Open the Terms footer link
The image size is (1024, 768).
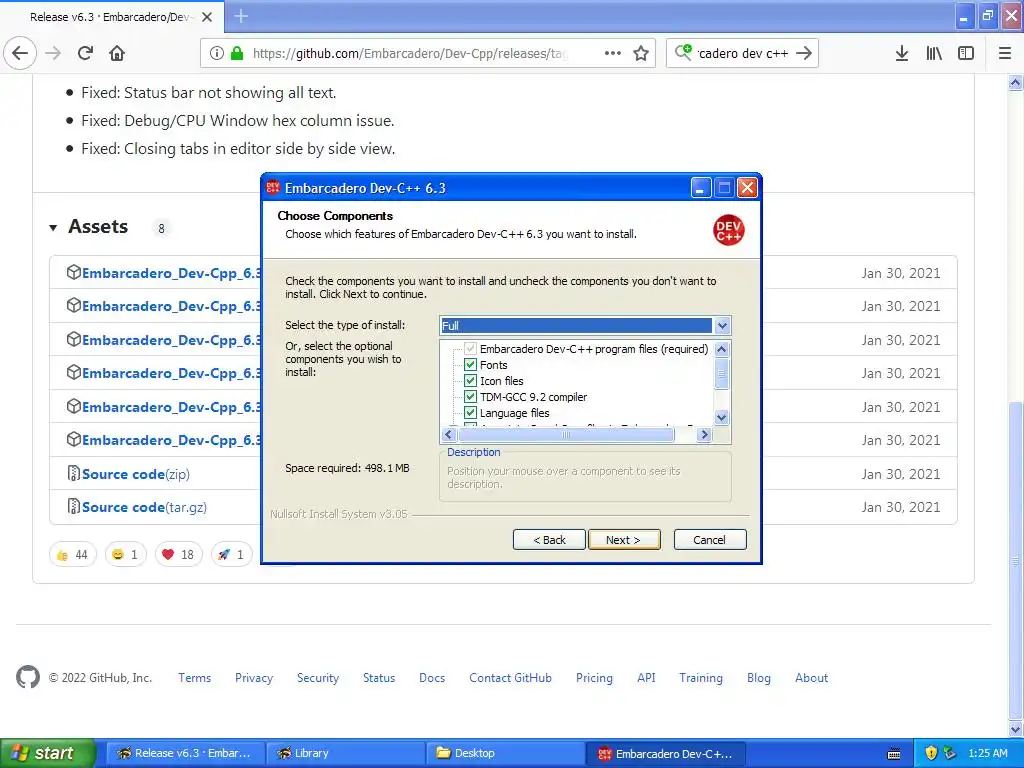195,678
